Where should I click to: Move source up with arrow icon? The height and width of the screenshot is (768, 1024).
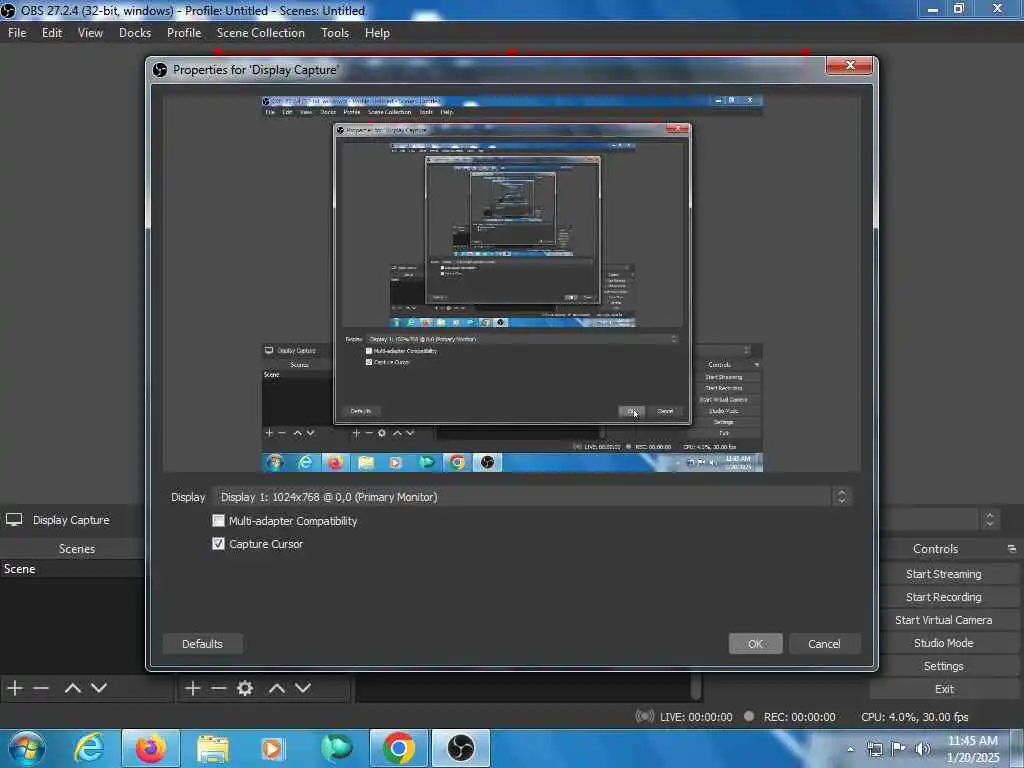coord(276,688)
